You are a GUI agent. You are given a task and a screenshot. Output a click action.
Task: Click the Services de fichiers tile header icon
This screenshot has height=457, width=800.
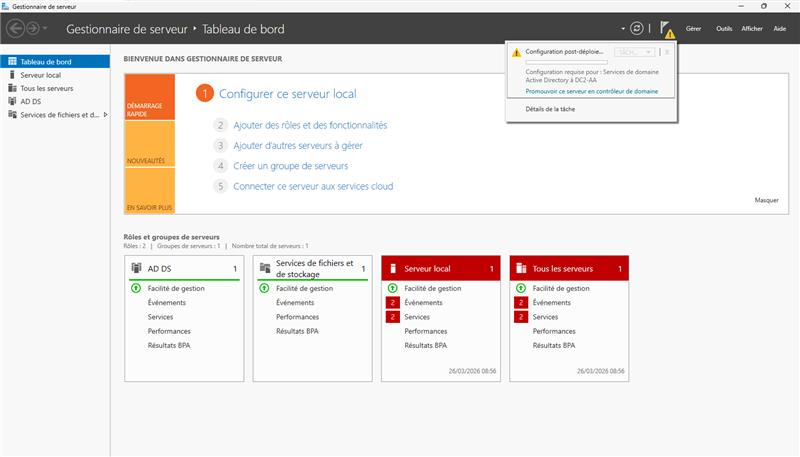265,268
